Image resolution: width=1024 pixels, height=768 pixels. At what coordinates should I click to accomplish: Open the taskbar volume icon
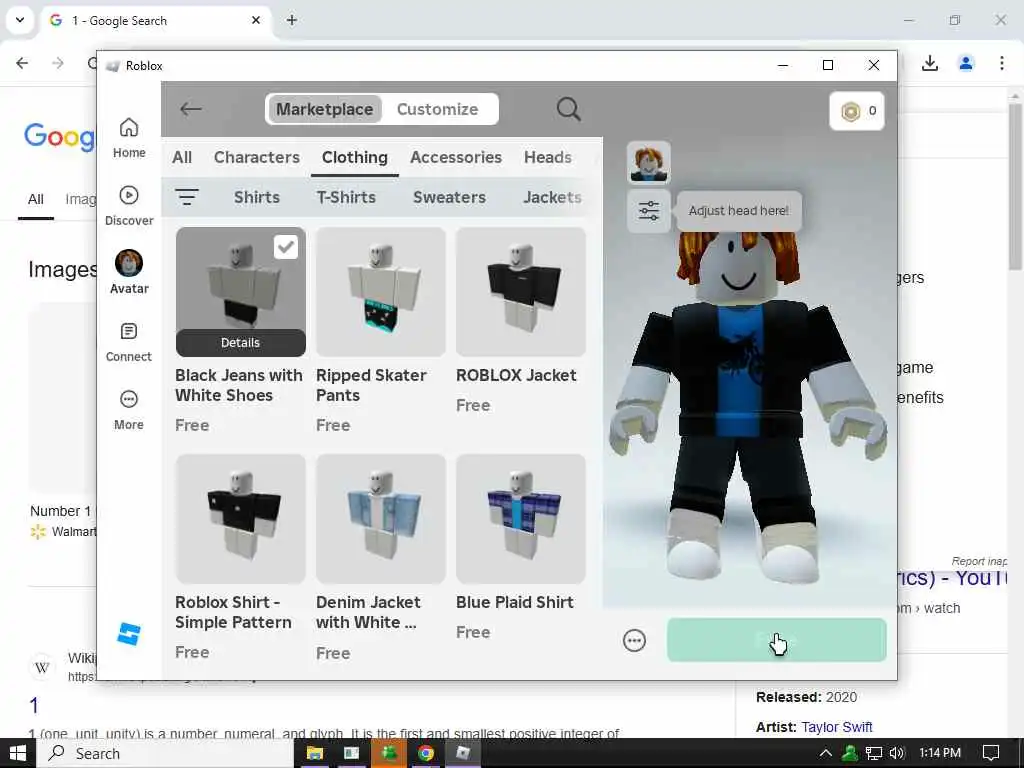pyautogui.click(x=897, y=753)
